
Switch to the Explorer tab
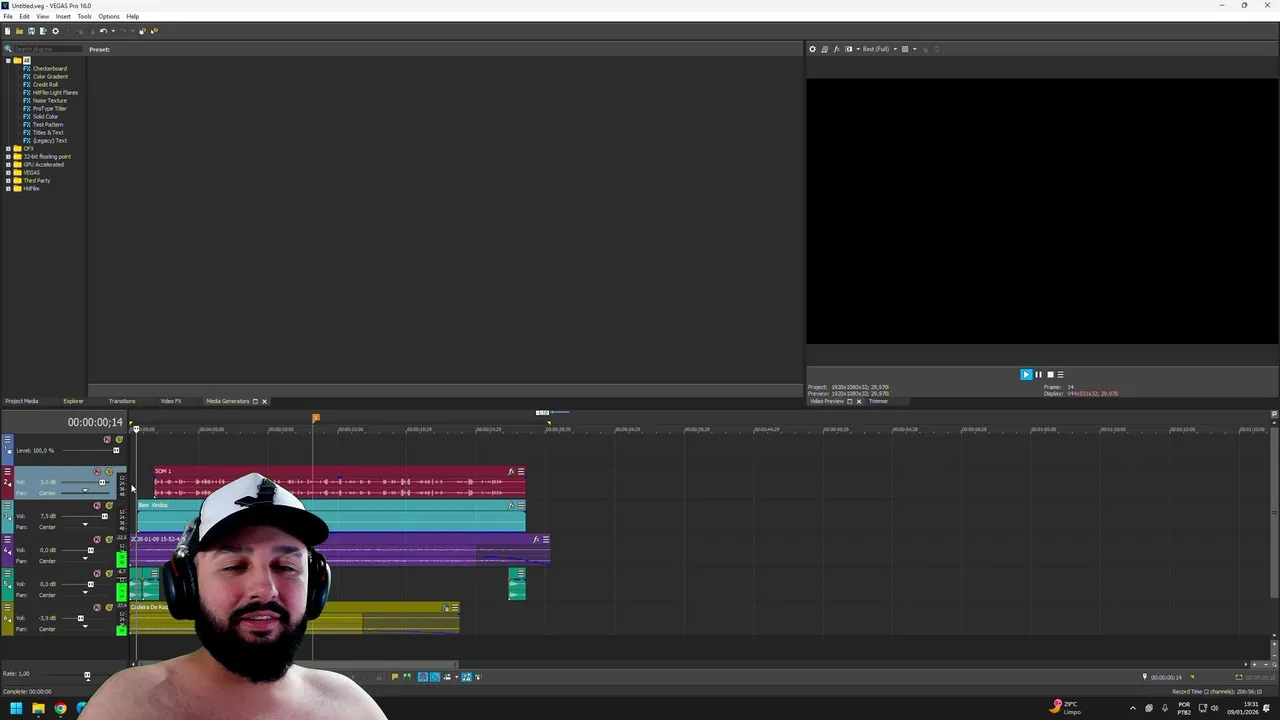point(74,401)
